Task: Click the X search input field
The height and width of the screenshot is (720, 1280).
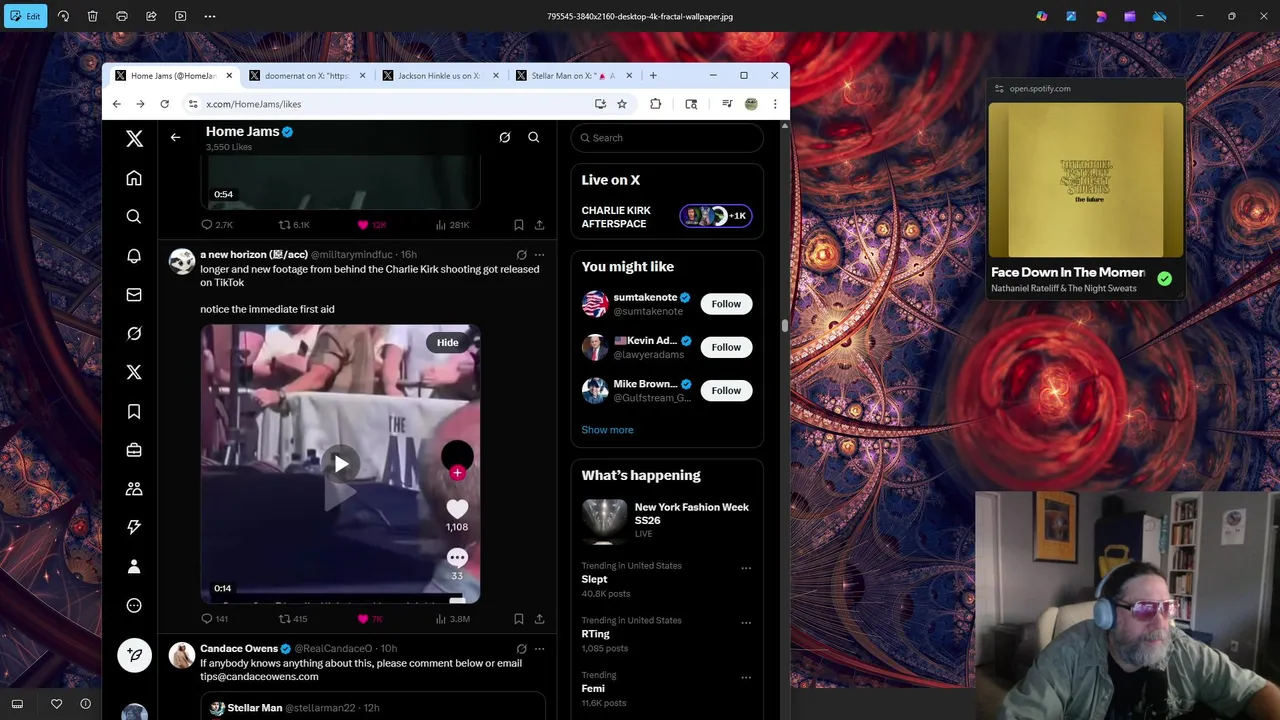Action: [x=667, y=138]
